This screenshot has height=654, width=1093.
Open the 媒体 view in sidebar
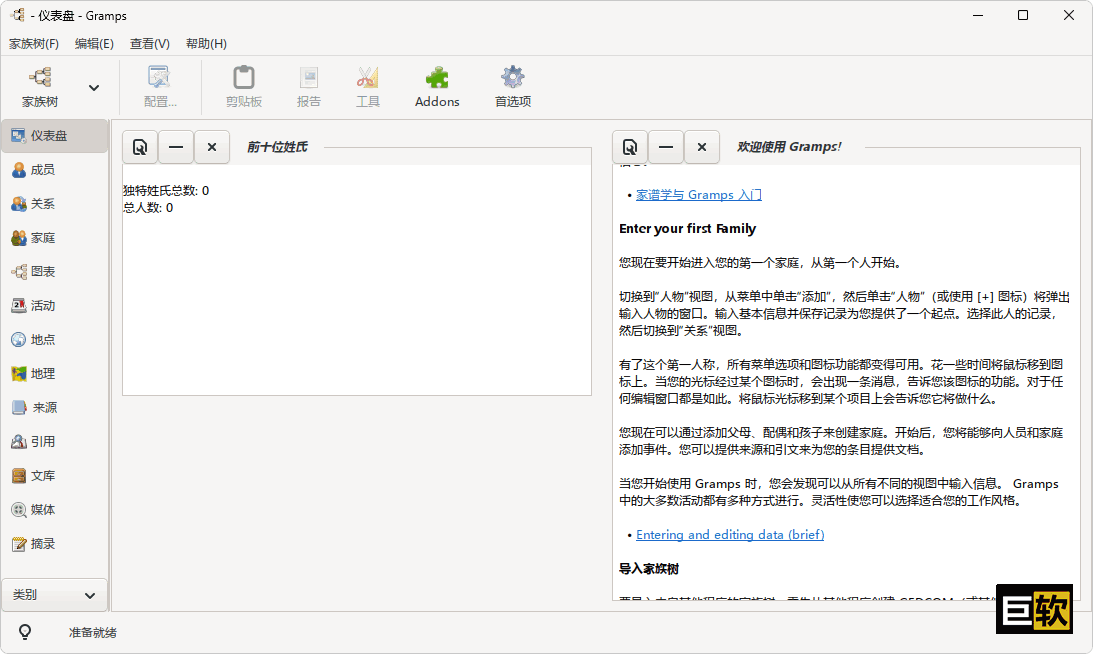pyautogui.click(x=42, y=510)
